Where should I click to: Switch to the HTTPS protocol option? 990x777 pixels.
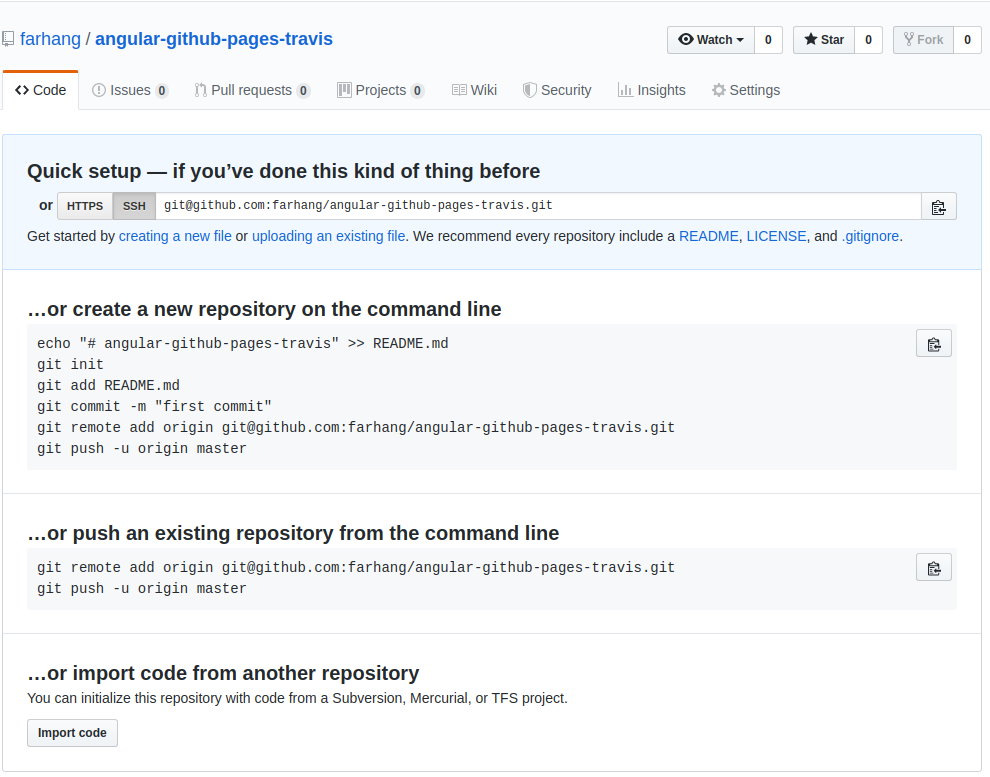click(85, 206)
